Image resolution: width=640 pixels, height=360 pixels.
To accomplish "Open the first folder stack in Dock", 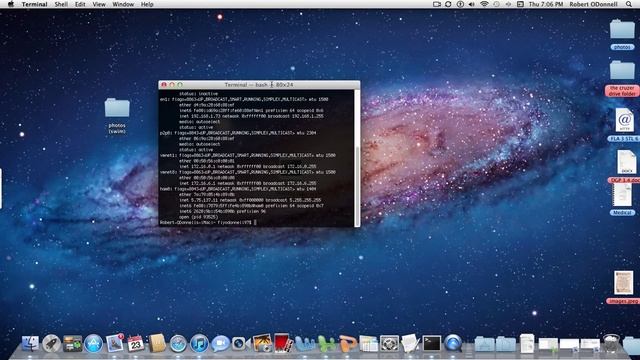I will (484, 344).
